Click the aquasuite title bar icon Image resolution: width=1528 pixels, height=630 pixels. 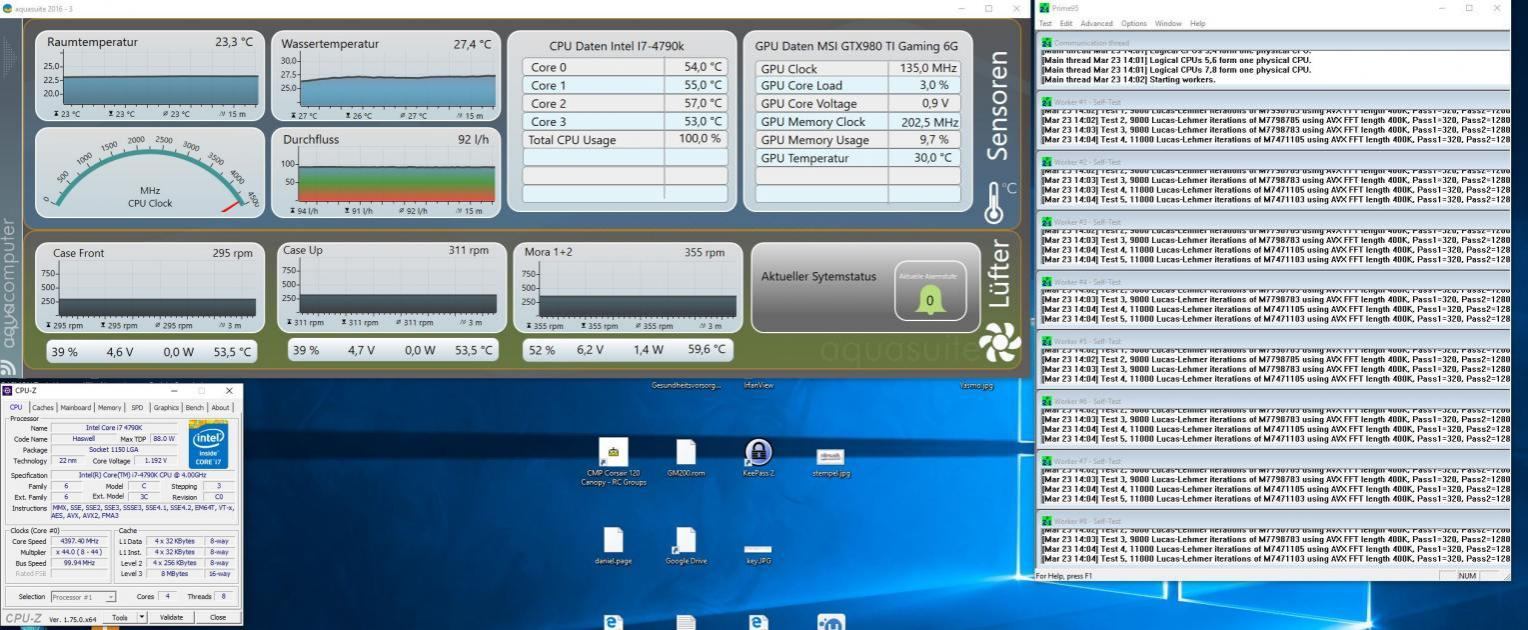coord(8,8)
